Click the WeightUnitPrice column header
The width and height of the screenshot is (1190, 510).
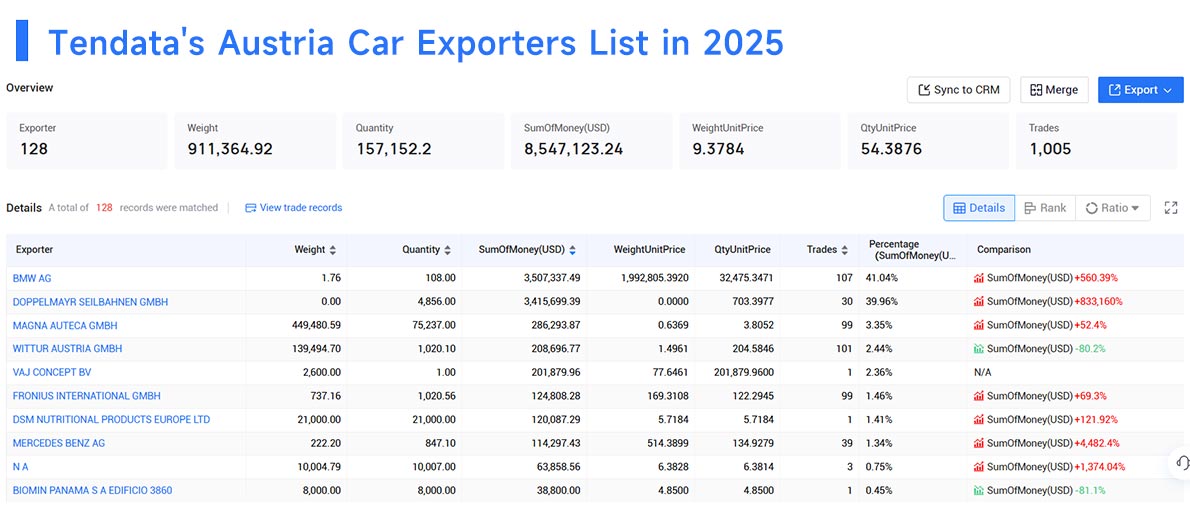click(x=649, y=250)
